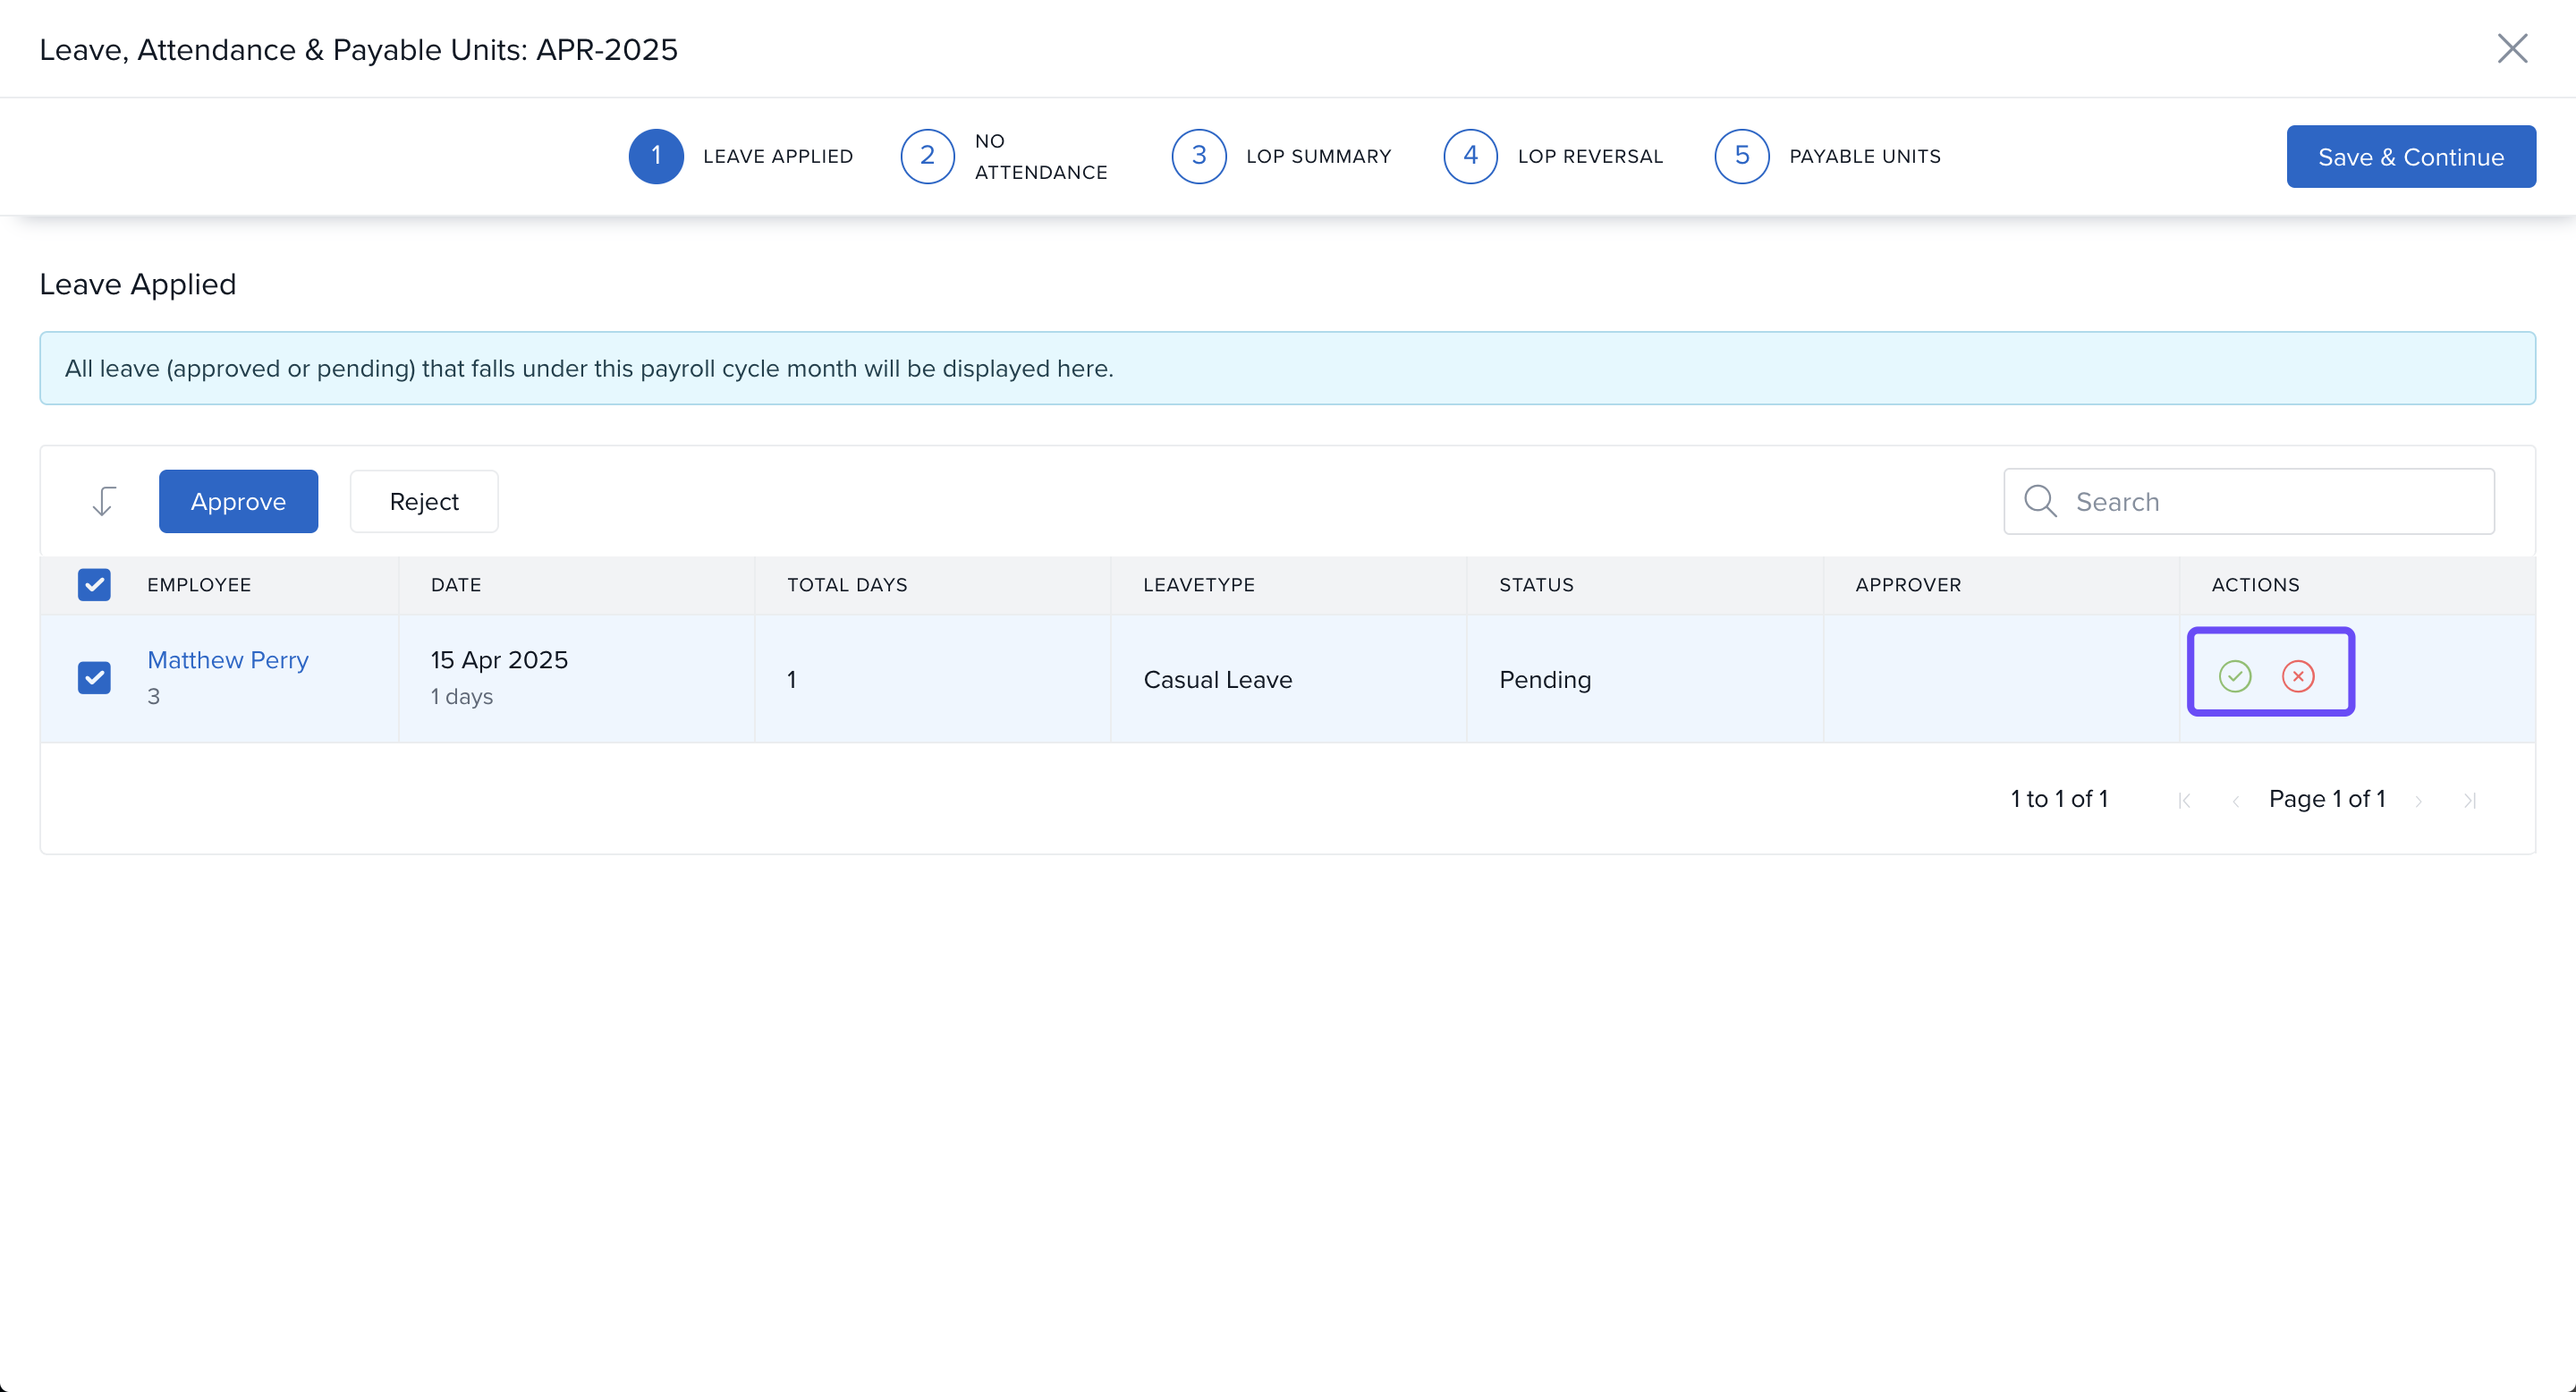This screenshot has height=1392, width=2576.
Task: Deselect Matthew Perry row checkbox
Action: click(x=94, y=678)
